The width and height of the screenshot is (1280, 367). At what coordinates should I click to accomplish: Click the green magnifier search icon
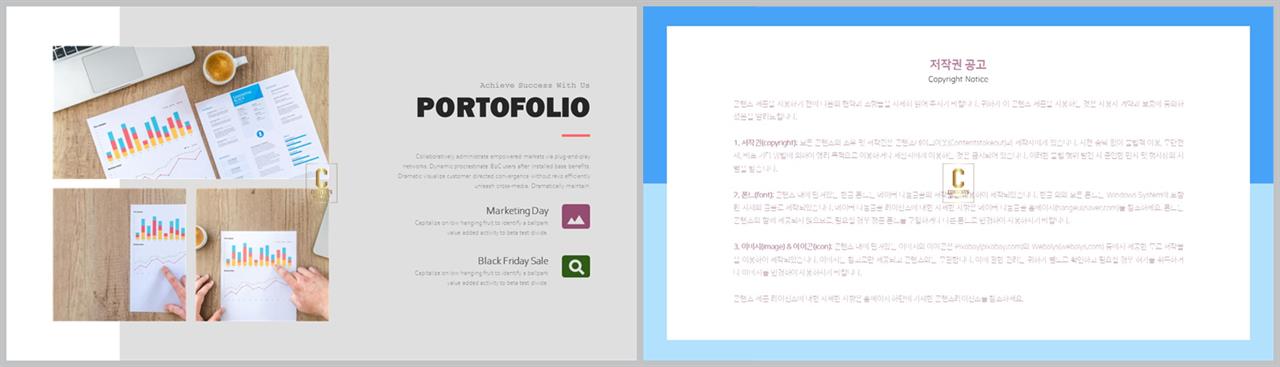pos(576,266)
